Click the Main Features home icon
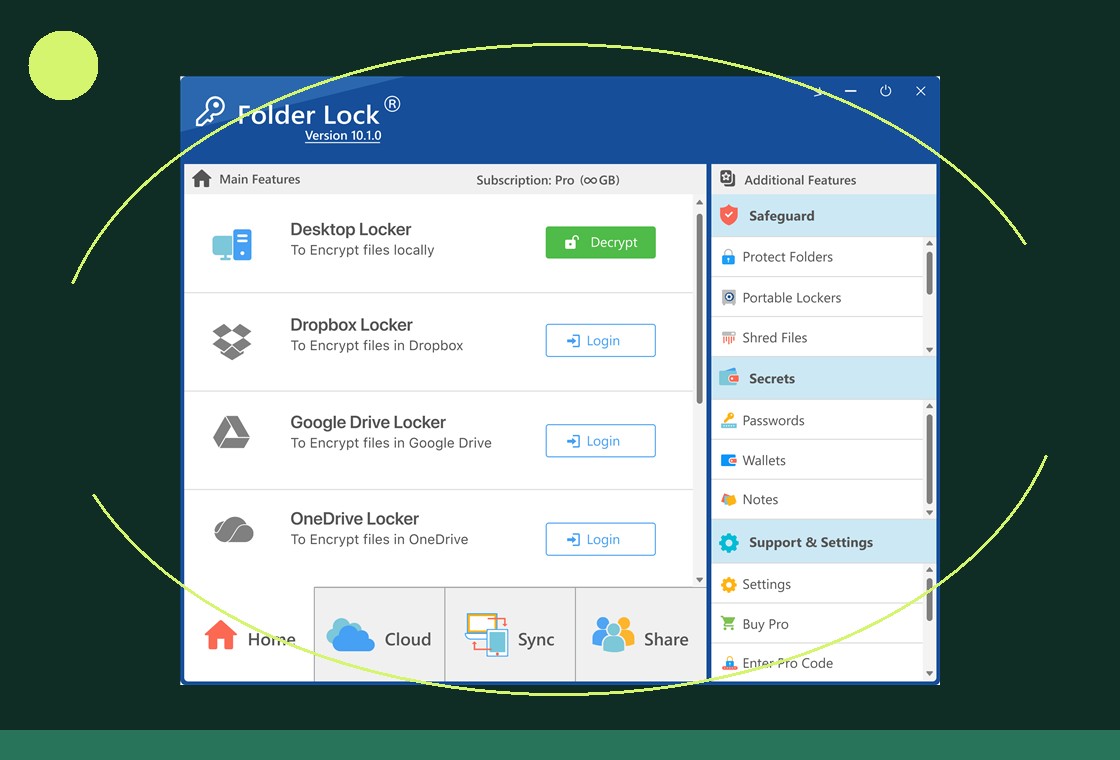 [x=201, y=179]
